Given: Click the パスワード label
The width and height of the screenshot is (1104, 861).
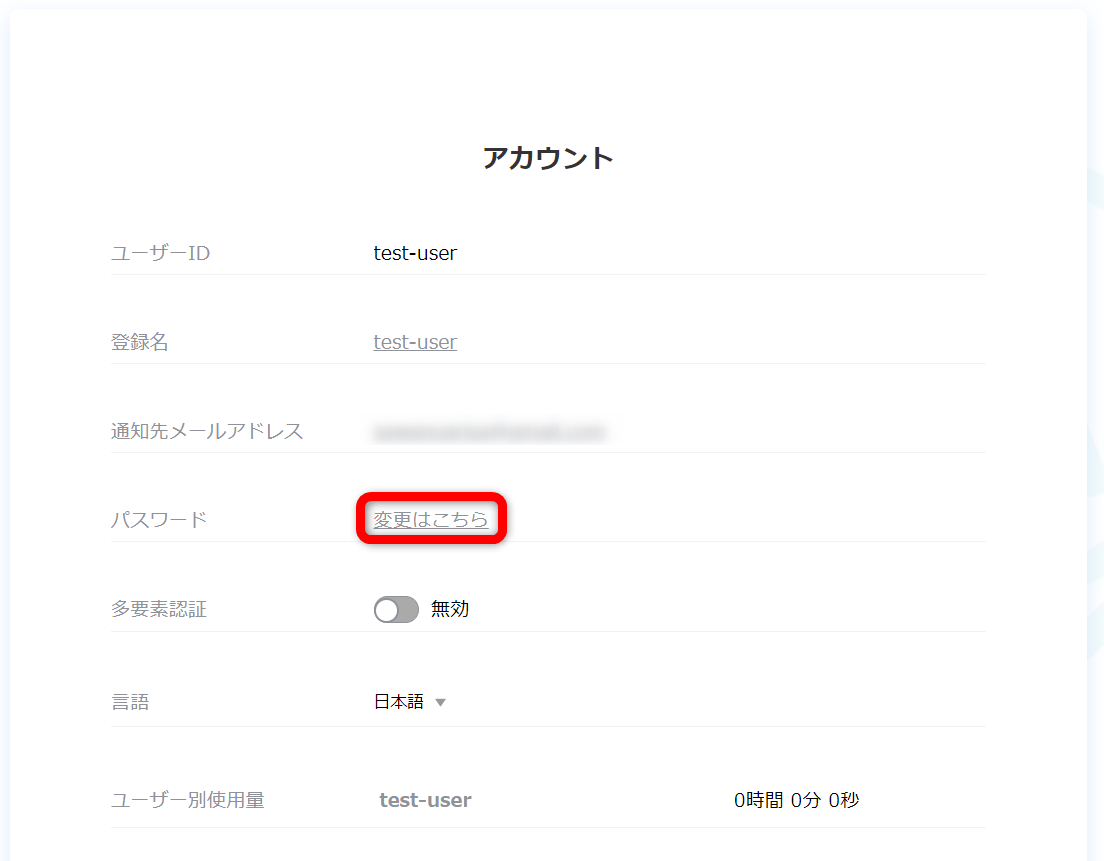Looking at the screenshot, I should [x=159, y=520].
